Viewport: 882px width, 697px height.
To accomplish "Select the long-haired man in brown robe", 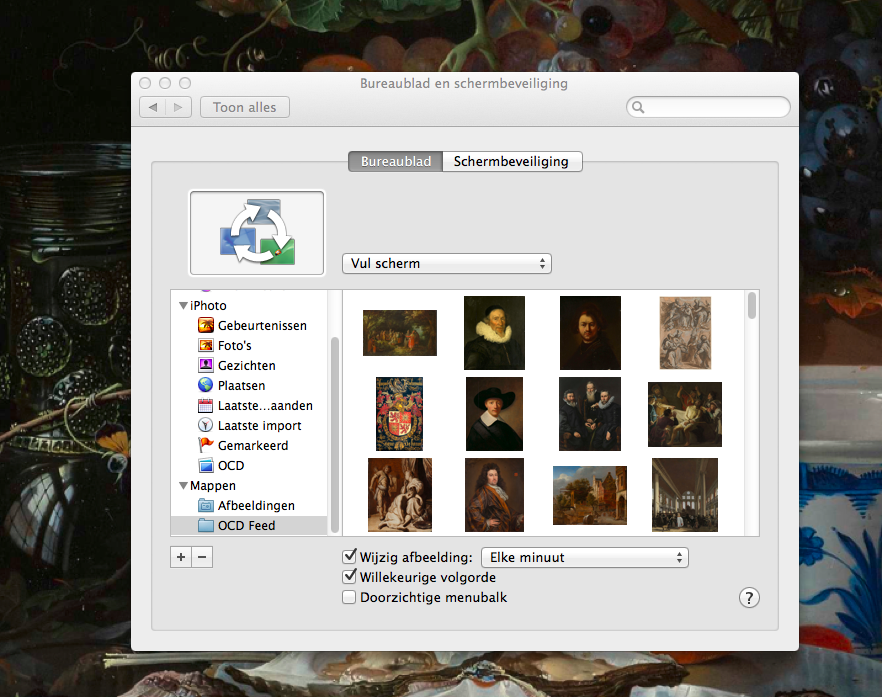I will point(494,494).
